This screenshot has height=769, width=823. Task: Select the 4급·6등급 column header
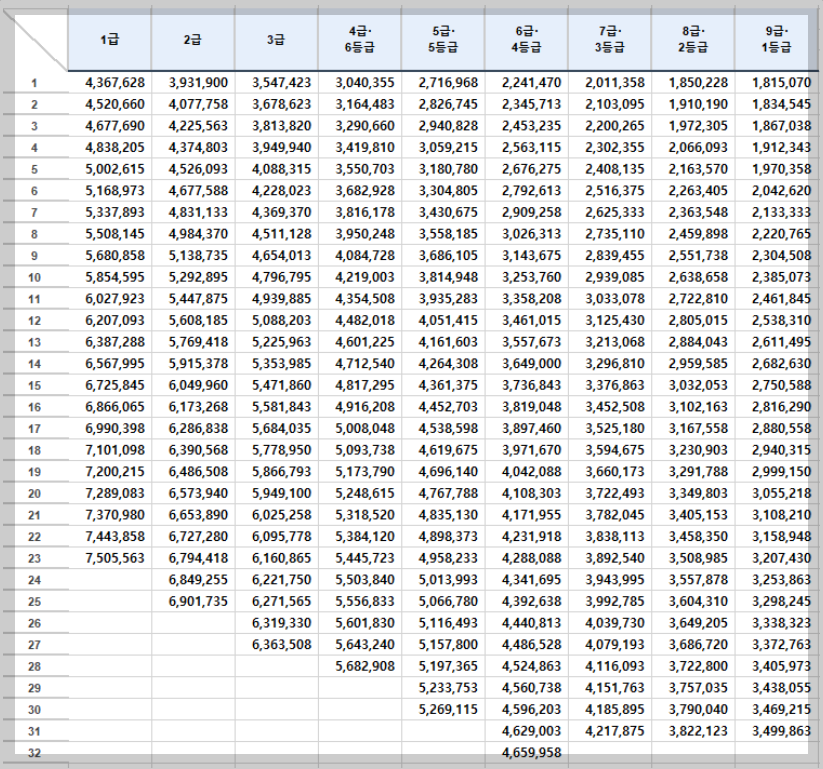(x=360, y=40)
